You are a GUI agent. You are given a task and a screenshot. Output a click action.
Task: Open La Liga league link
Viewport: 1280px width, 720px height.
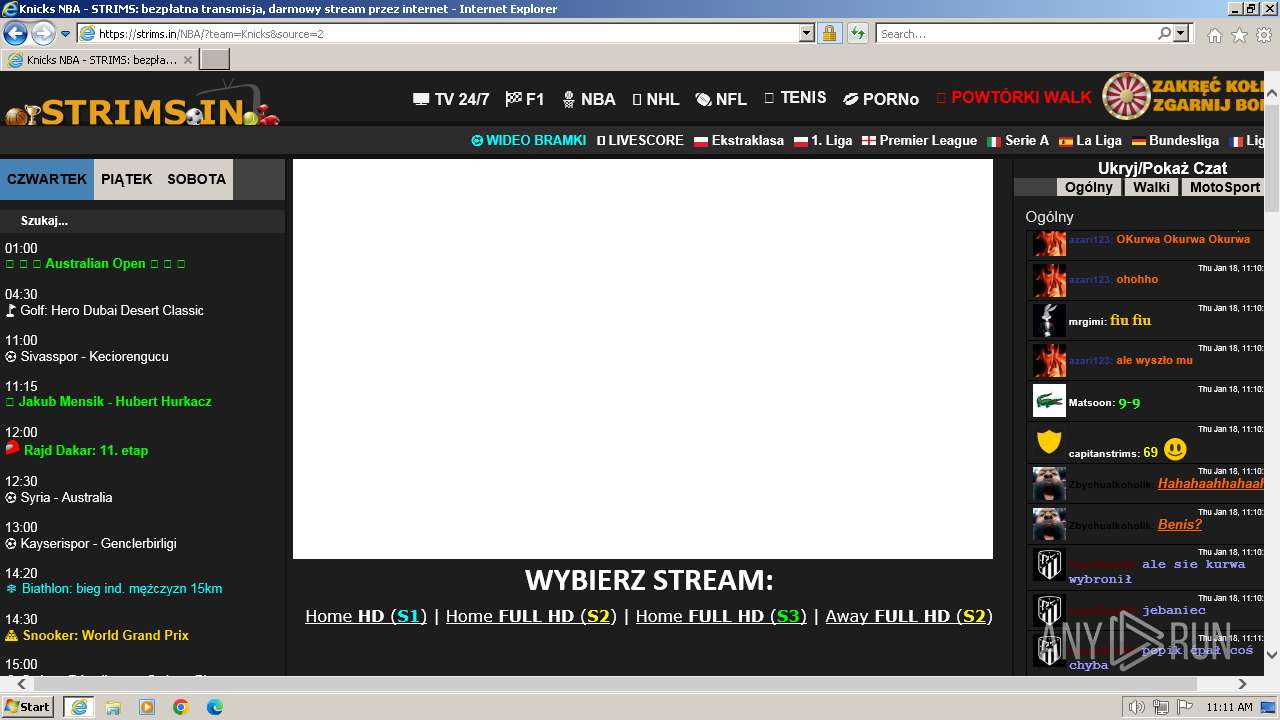(1090, 140)
